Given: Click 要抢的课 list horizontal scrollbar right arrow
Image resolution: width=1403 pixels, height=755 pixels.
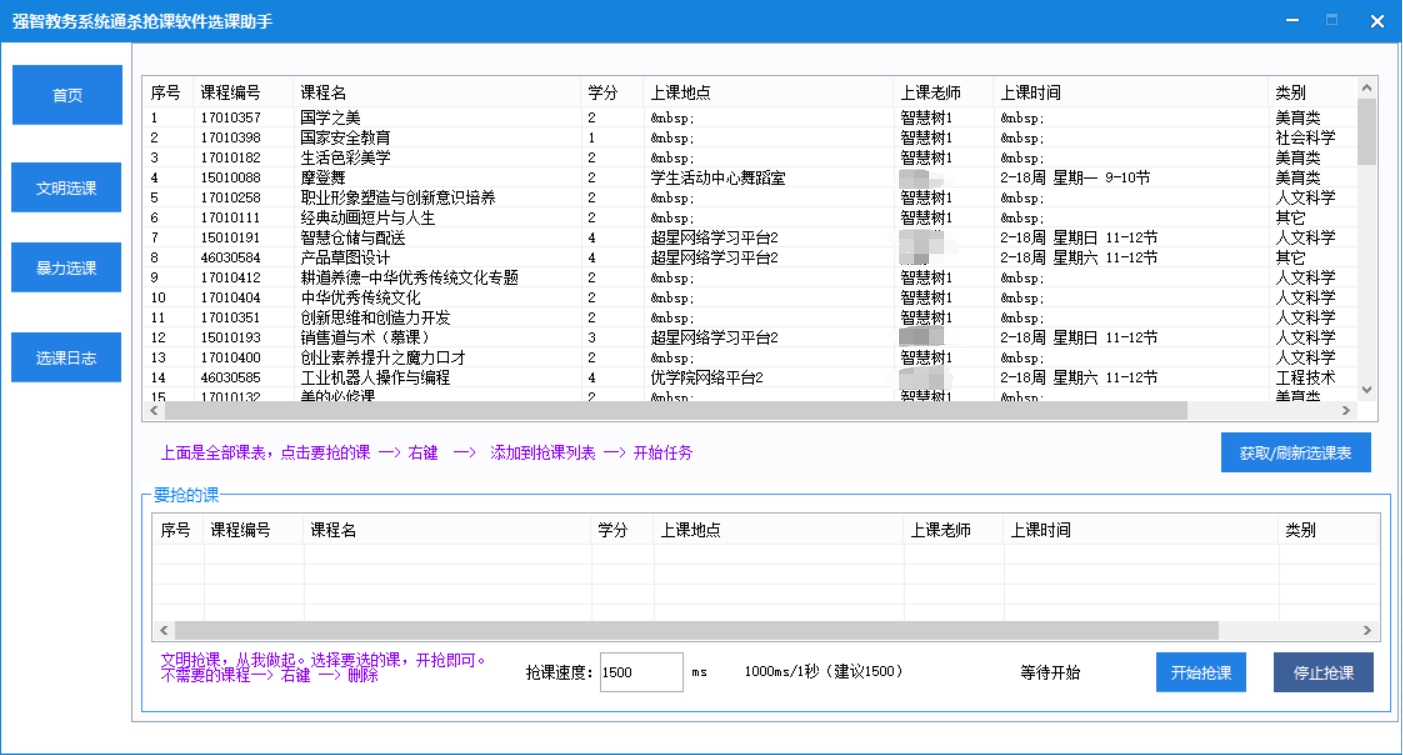Looking at the screenshot, I should coord(1369,630).
